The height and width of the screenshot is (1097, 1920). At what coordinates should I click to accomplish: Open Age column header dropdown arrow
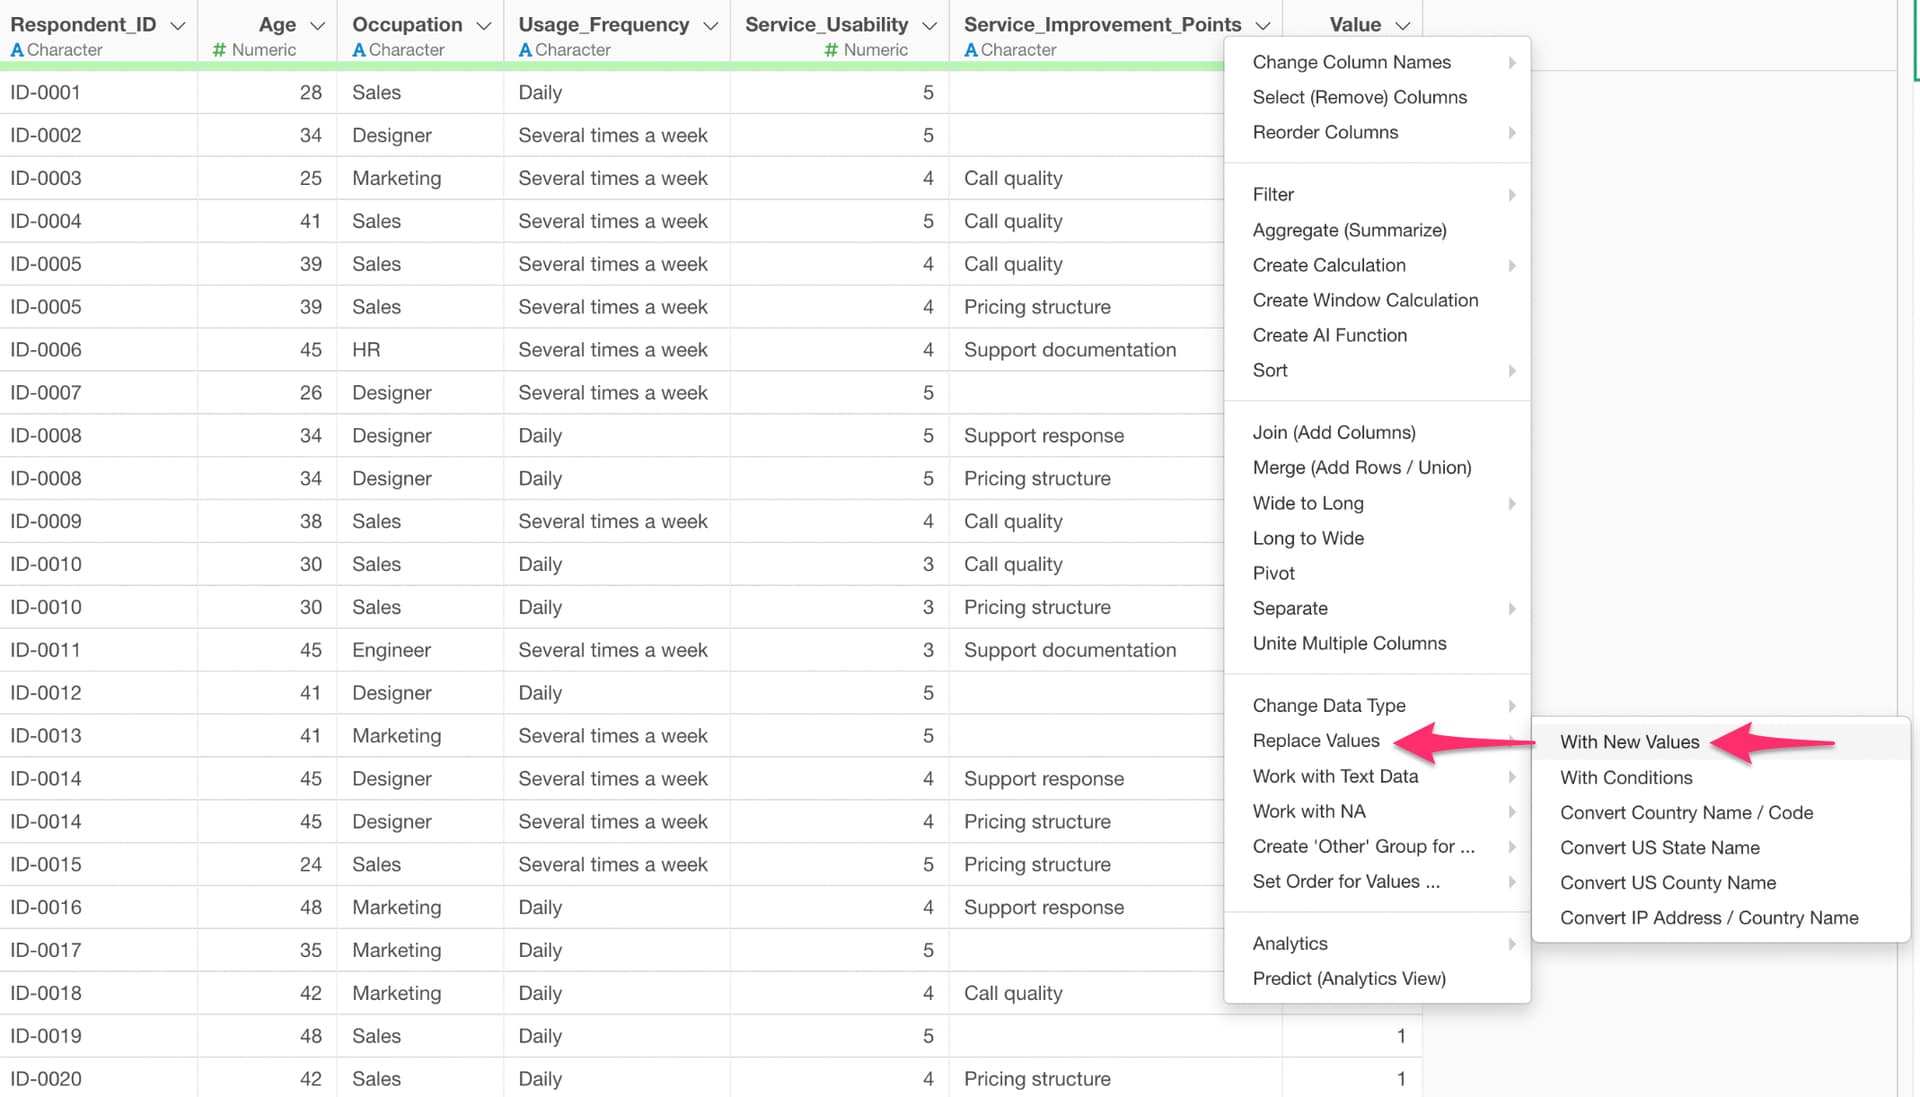[318, 25]
